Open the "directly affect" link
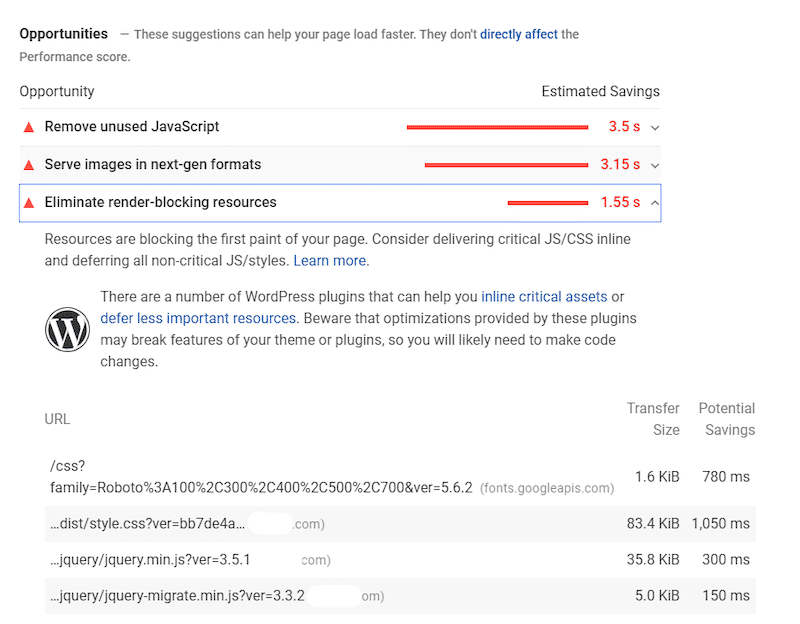 [x=518, y=33]
